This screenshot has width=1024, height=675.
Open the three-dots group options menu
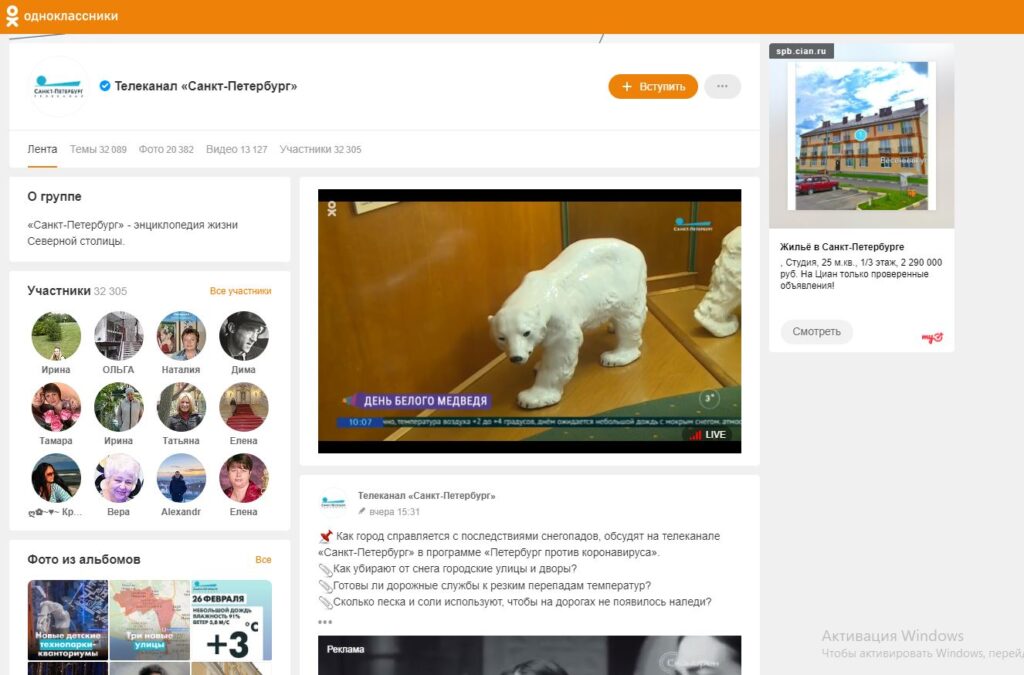click(722, 86)
